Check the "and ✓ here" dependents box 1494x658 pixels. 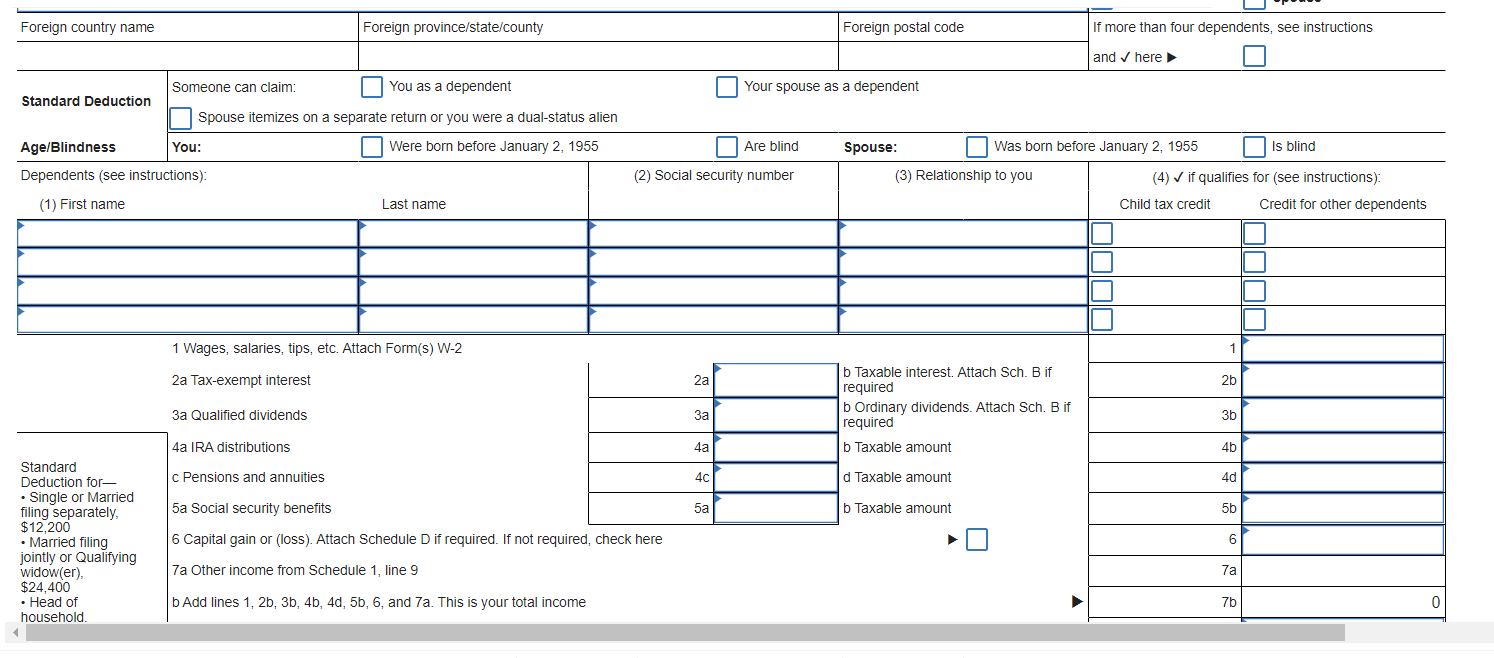[1254, 55]
